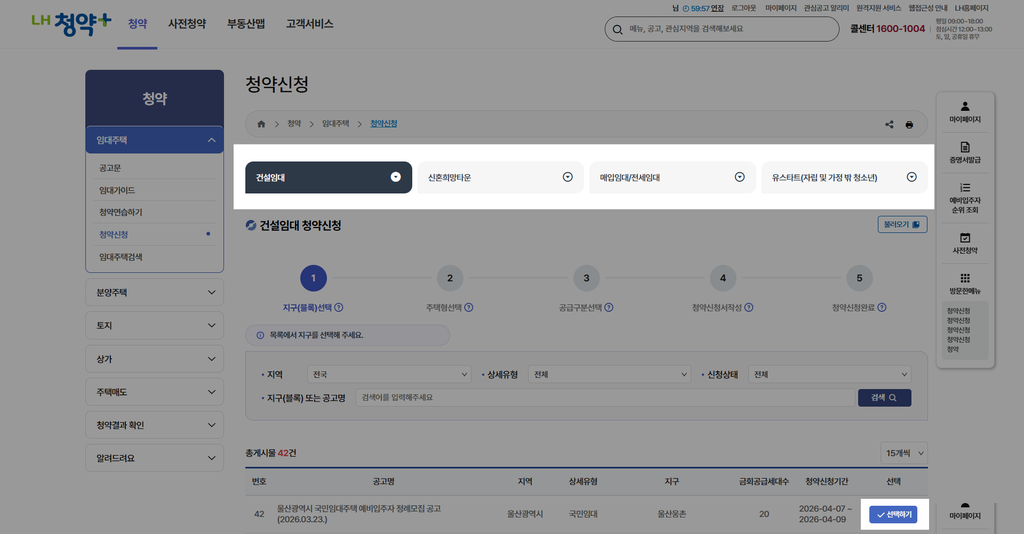Expand the 토지 sidebar section
Viewport: 1024px width, 534px height.
click(155, 325)
